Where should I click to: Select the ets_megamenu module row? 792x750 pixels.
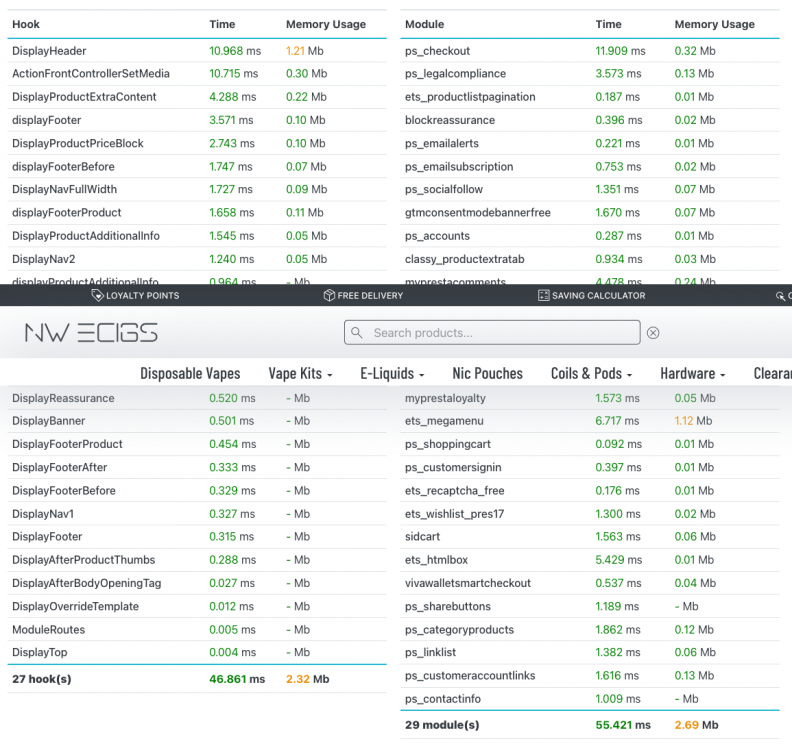(x=590, y=421)
